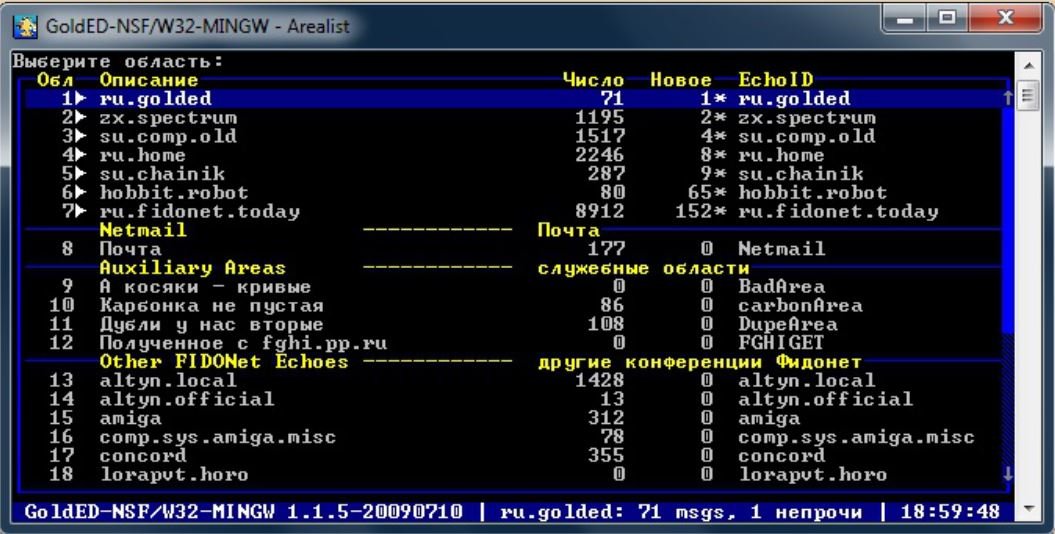This screenshot has height=534, width=1055.
Task: Click the Other FIDONet Echoes group header
Action: [x=224, y=362]
